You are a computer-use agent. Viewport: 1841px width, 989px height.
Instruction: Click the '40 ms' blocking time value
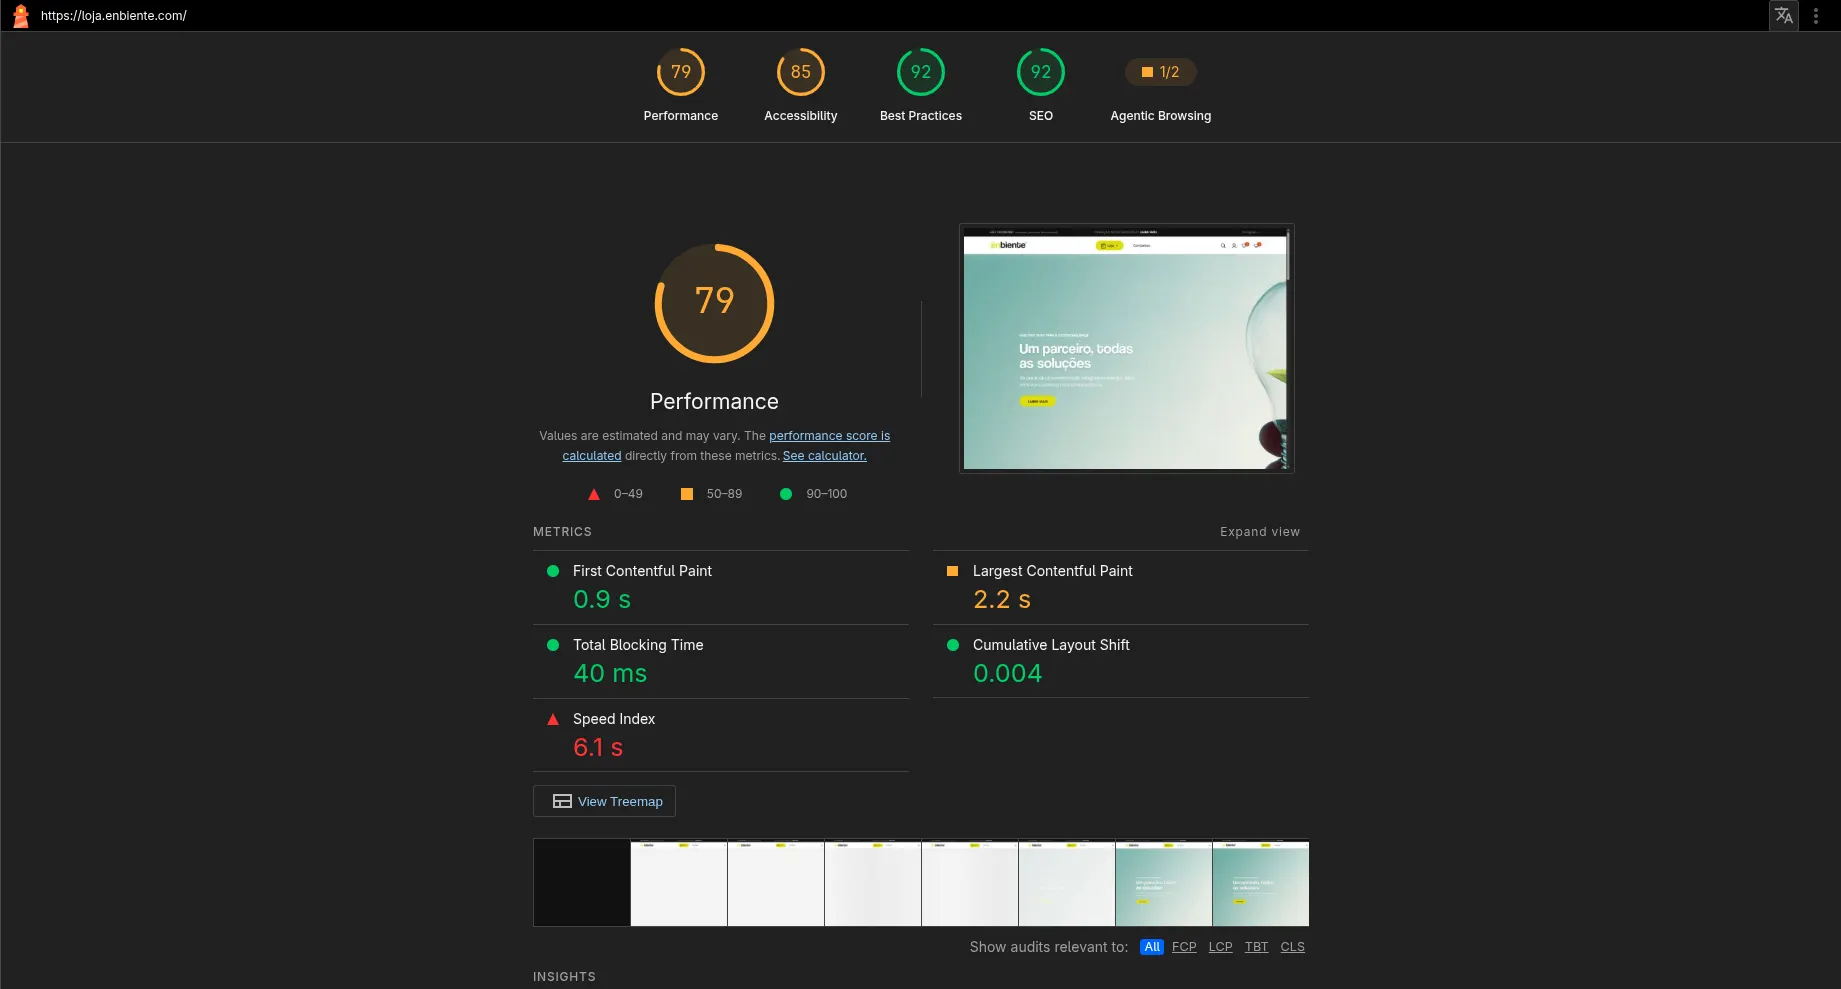click(x=610, y=673)
